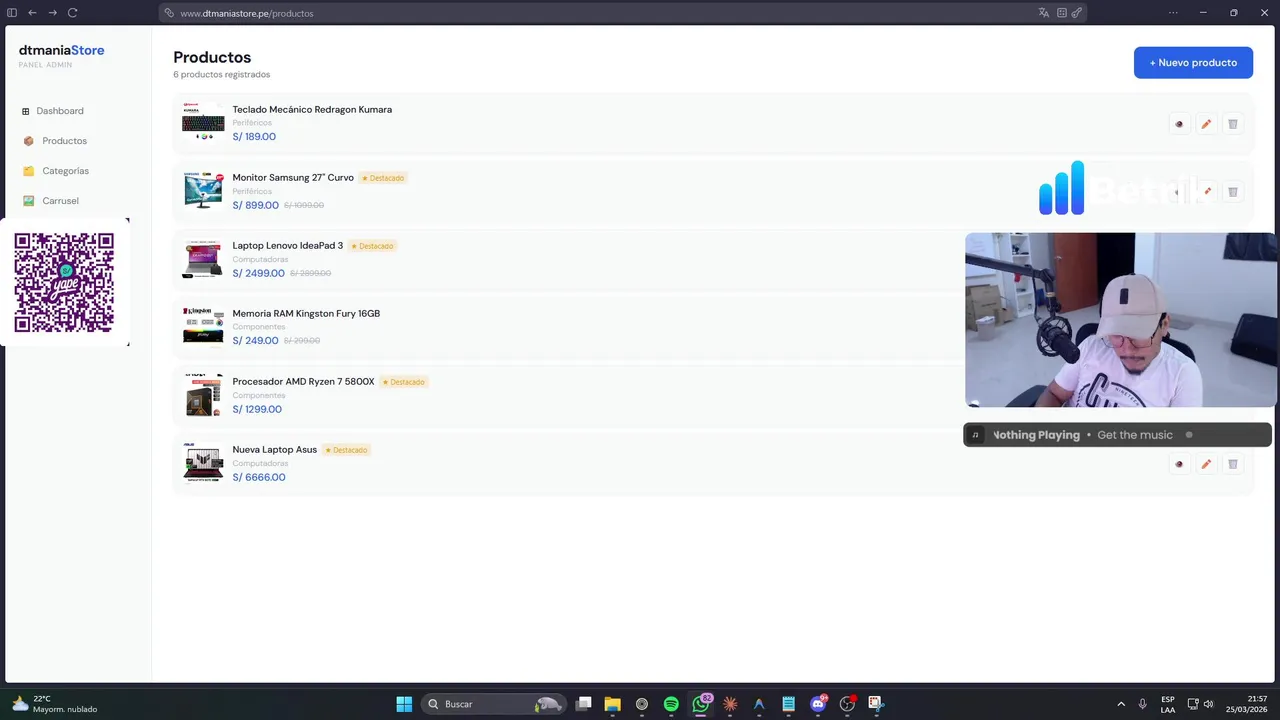This screenshot has width=1280, height=720.
Task: Reload the page
Action: tap(72, 13)
